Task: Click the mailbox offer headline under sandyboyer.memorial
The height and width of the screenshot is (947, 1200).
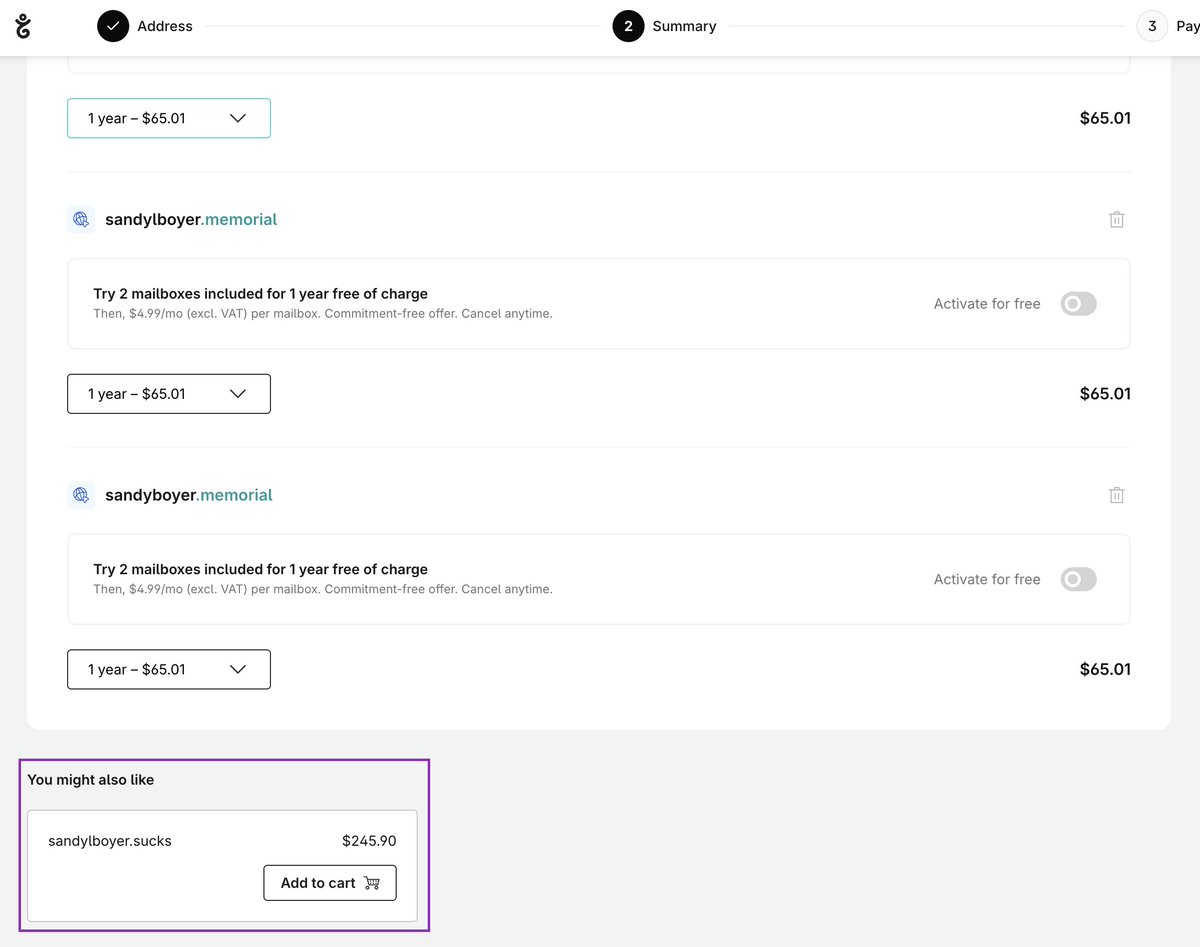Action: coord(261,570)
